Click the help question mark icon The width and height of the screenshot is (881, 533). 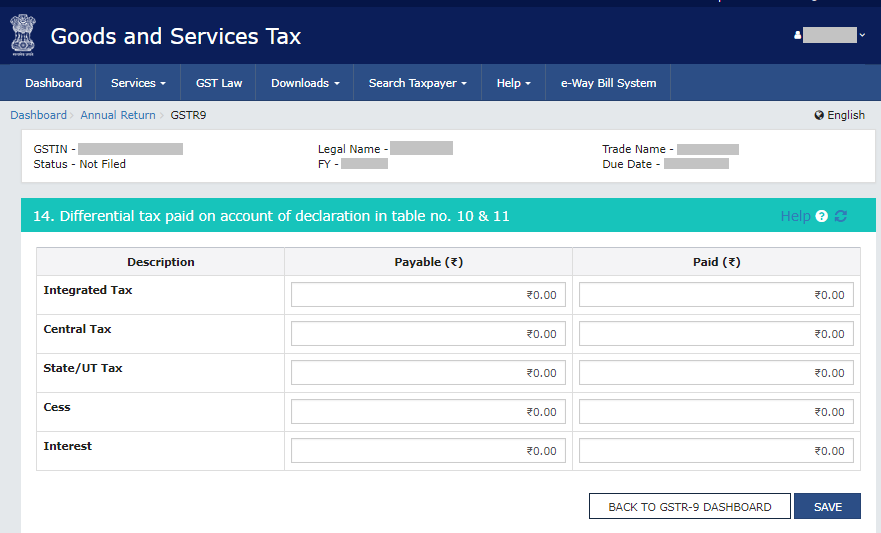click(x=822, y=216)
